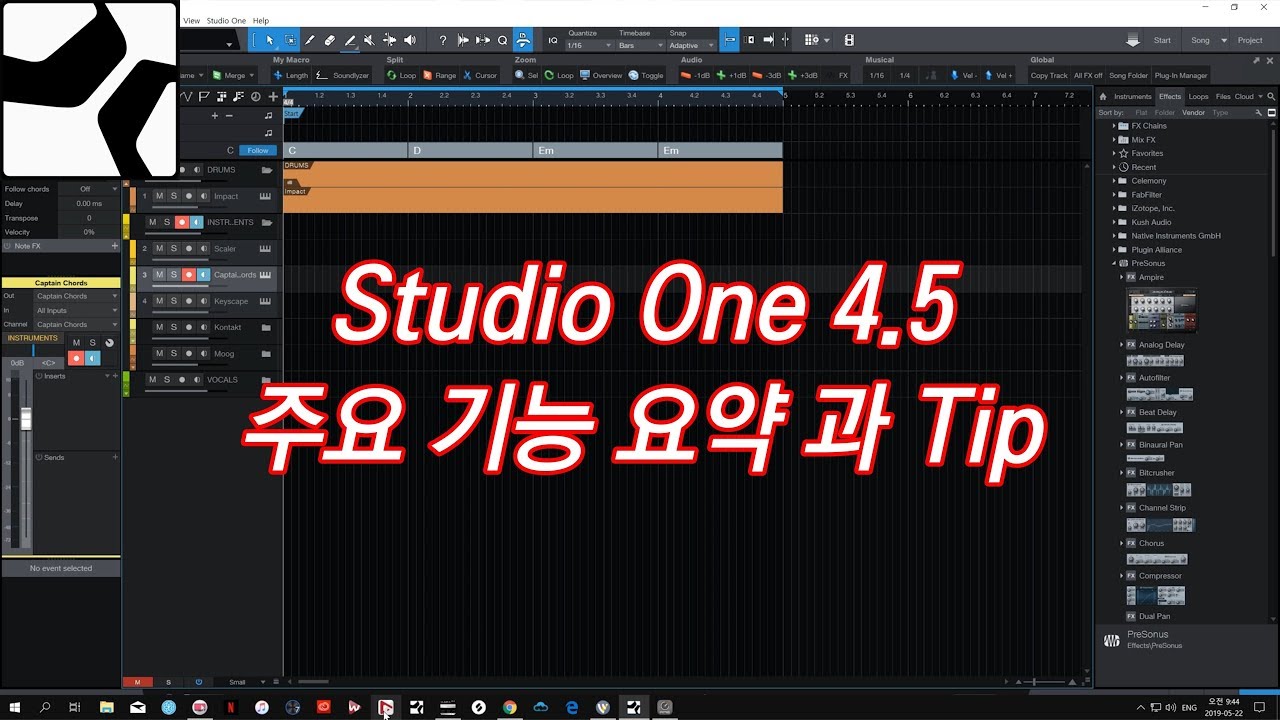Click the Zoom Toggle macro button
This screenshot has width=1280, height=720.
pos(646,75)
